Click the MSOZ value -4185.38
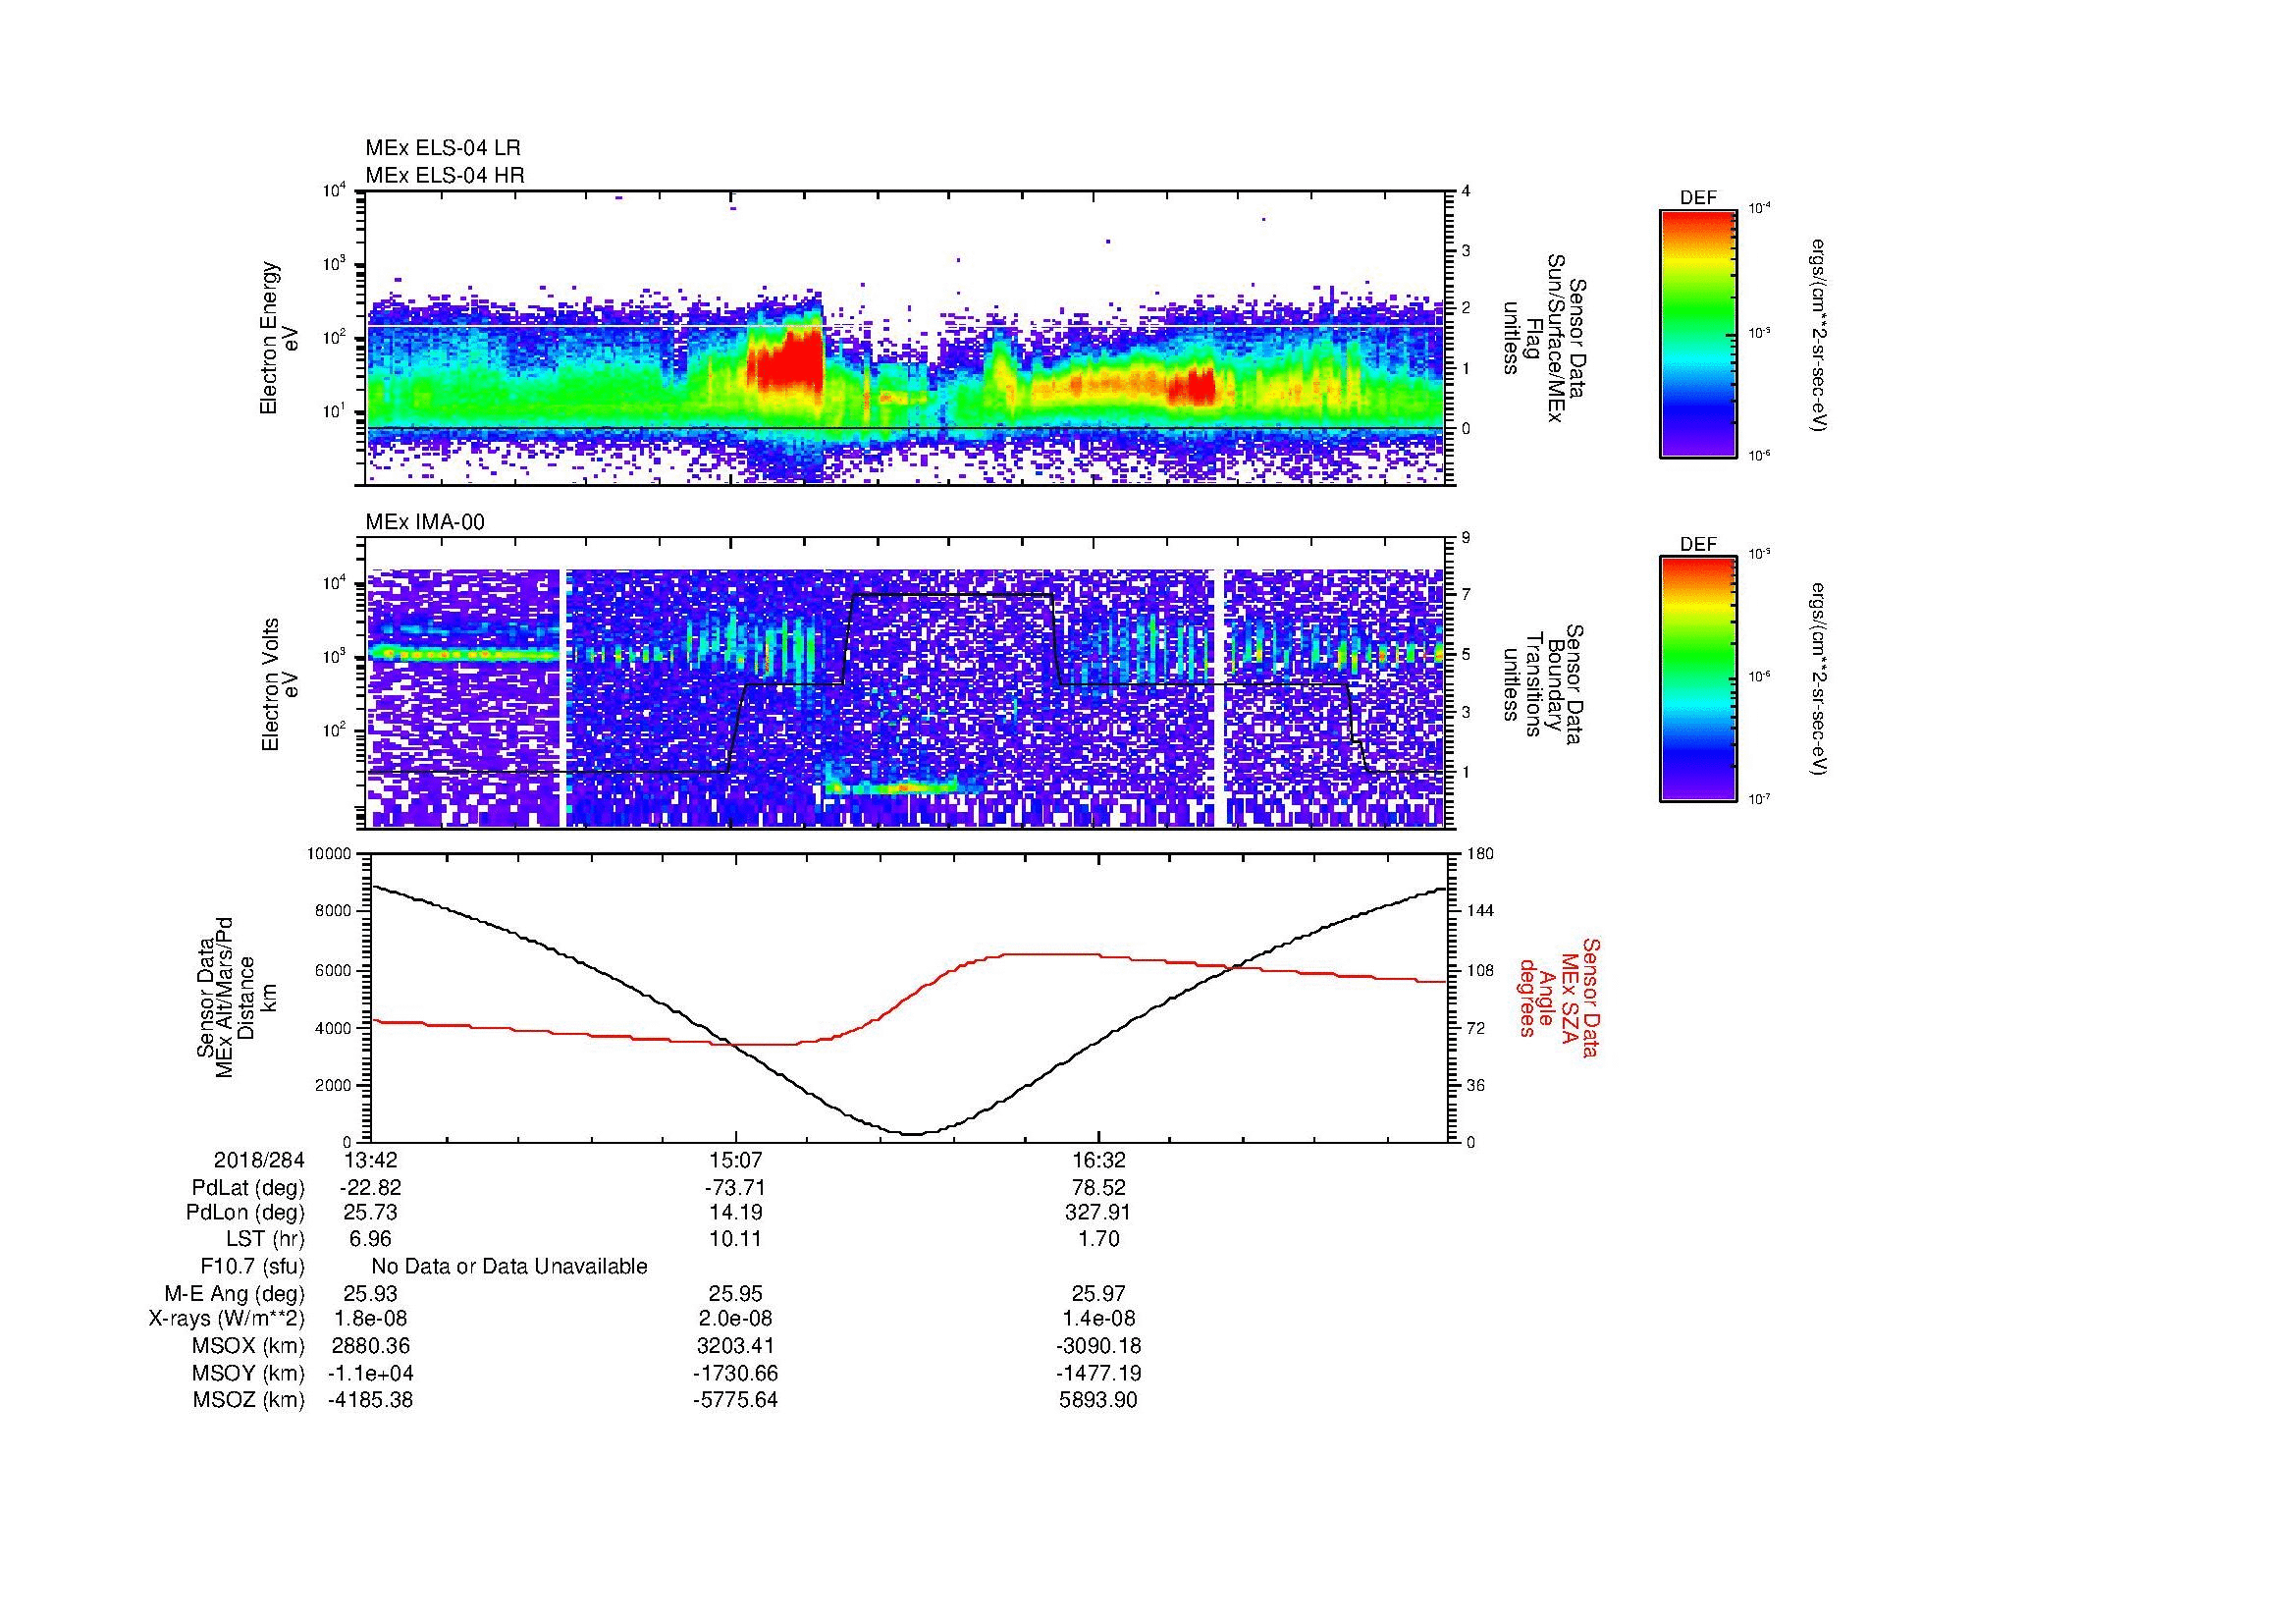 [371, 1400]
